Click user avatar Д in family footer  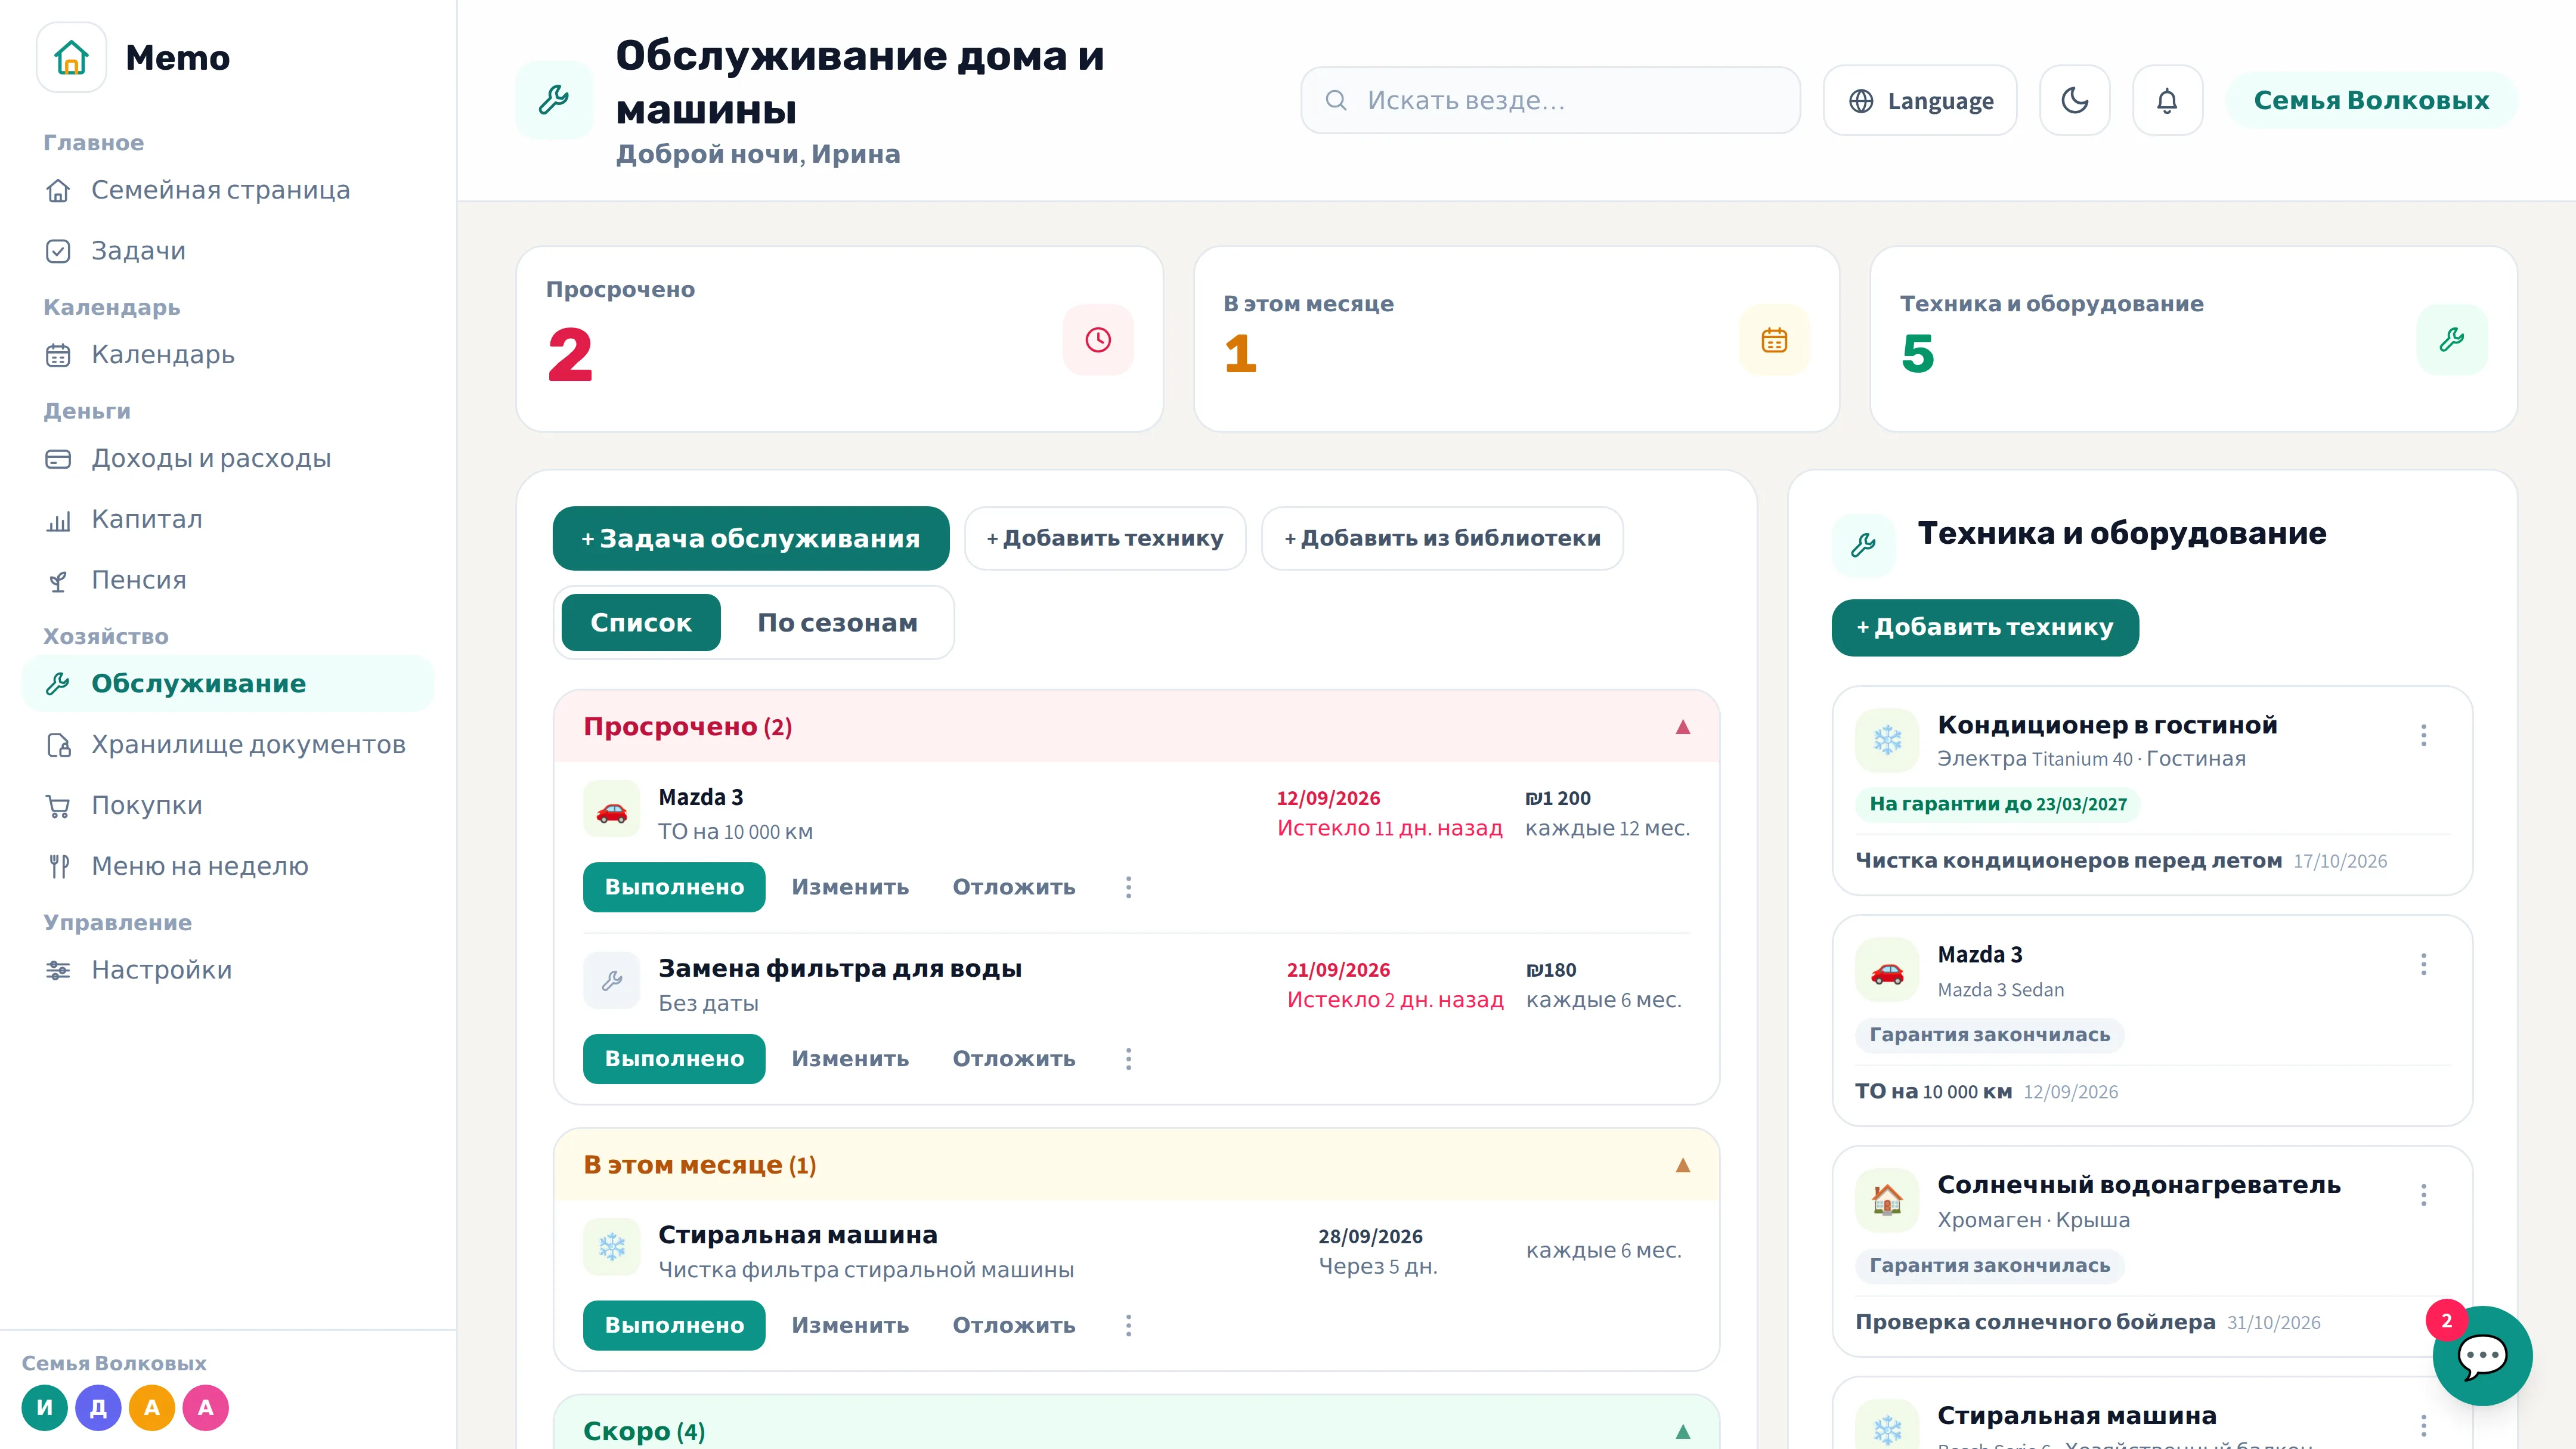tap(98, 1408)
